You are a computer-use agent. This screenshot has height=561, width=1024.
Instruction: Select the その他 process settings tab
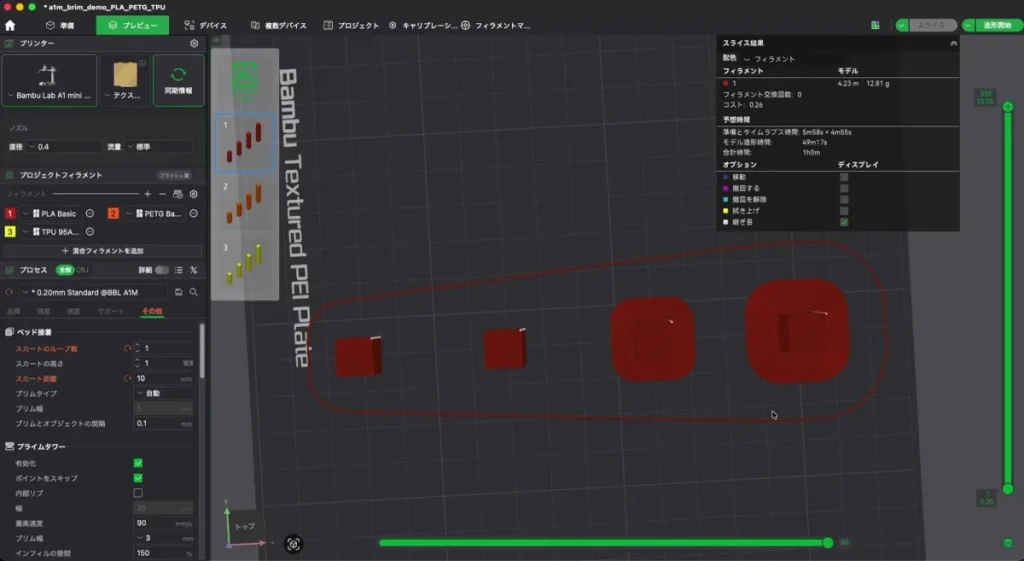point(152,312)
